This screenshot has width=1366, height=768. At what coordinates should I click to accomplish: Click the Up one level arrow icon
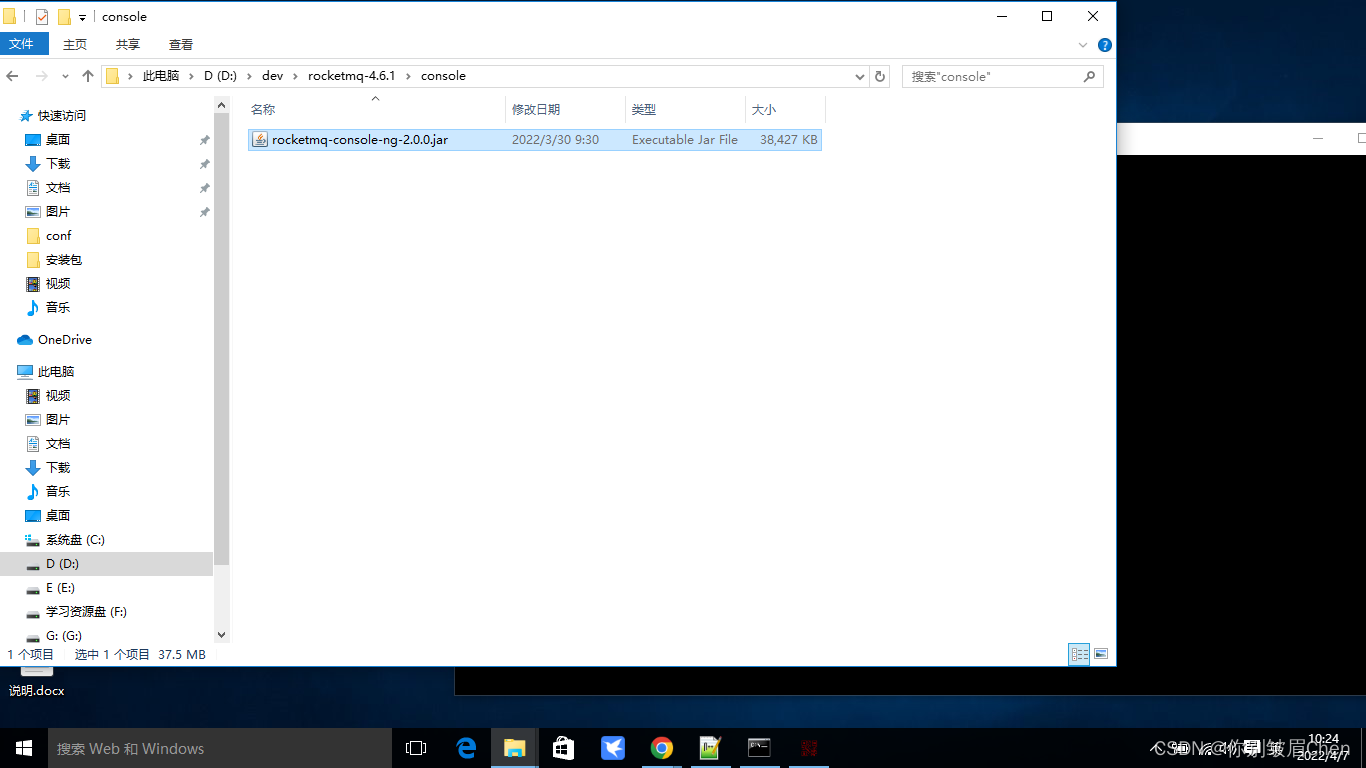88,76
